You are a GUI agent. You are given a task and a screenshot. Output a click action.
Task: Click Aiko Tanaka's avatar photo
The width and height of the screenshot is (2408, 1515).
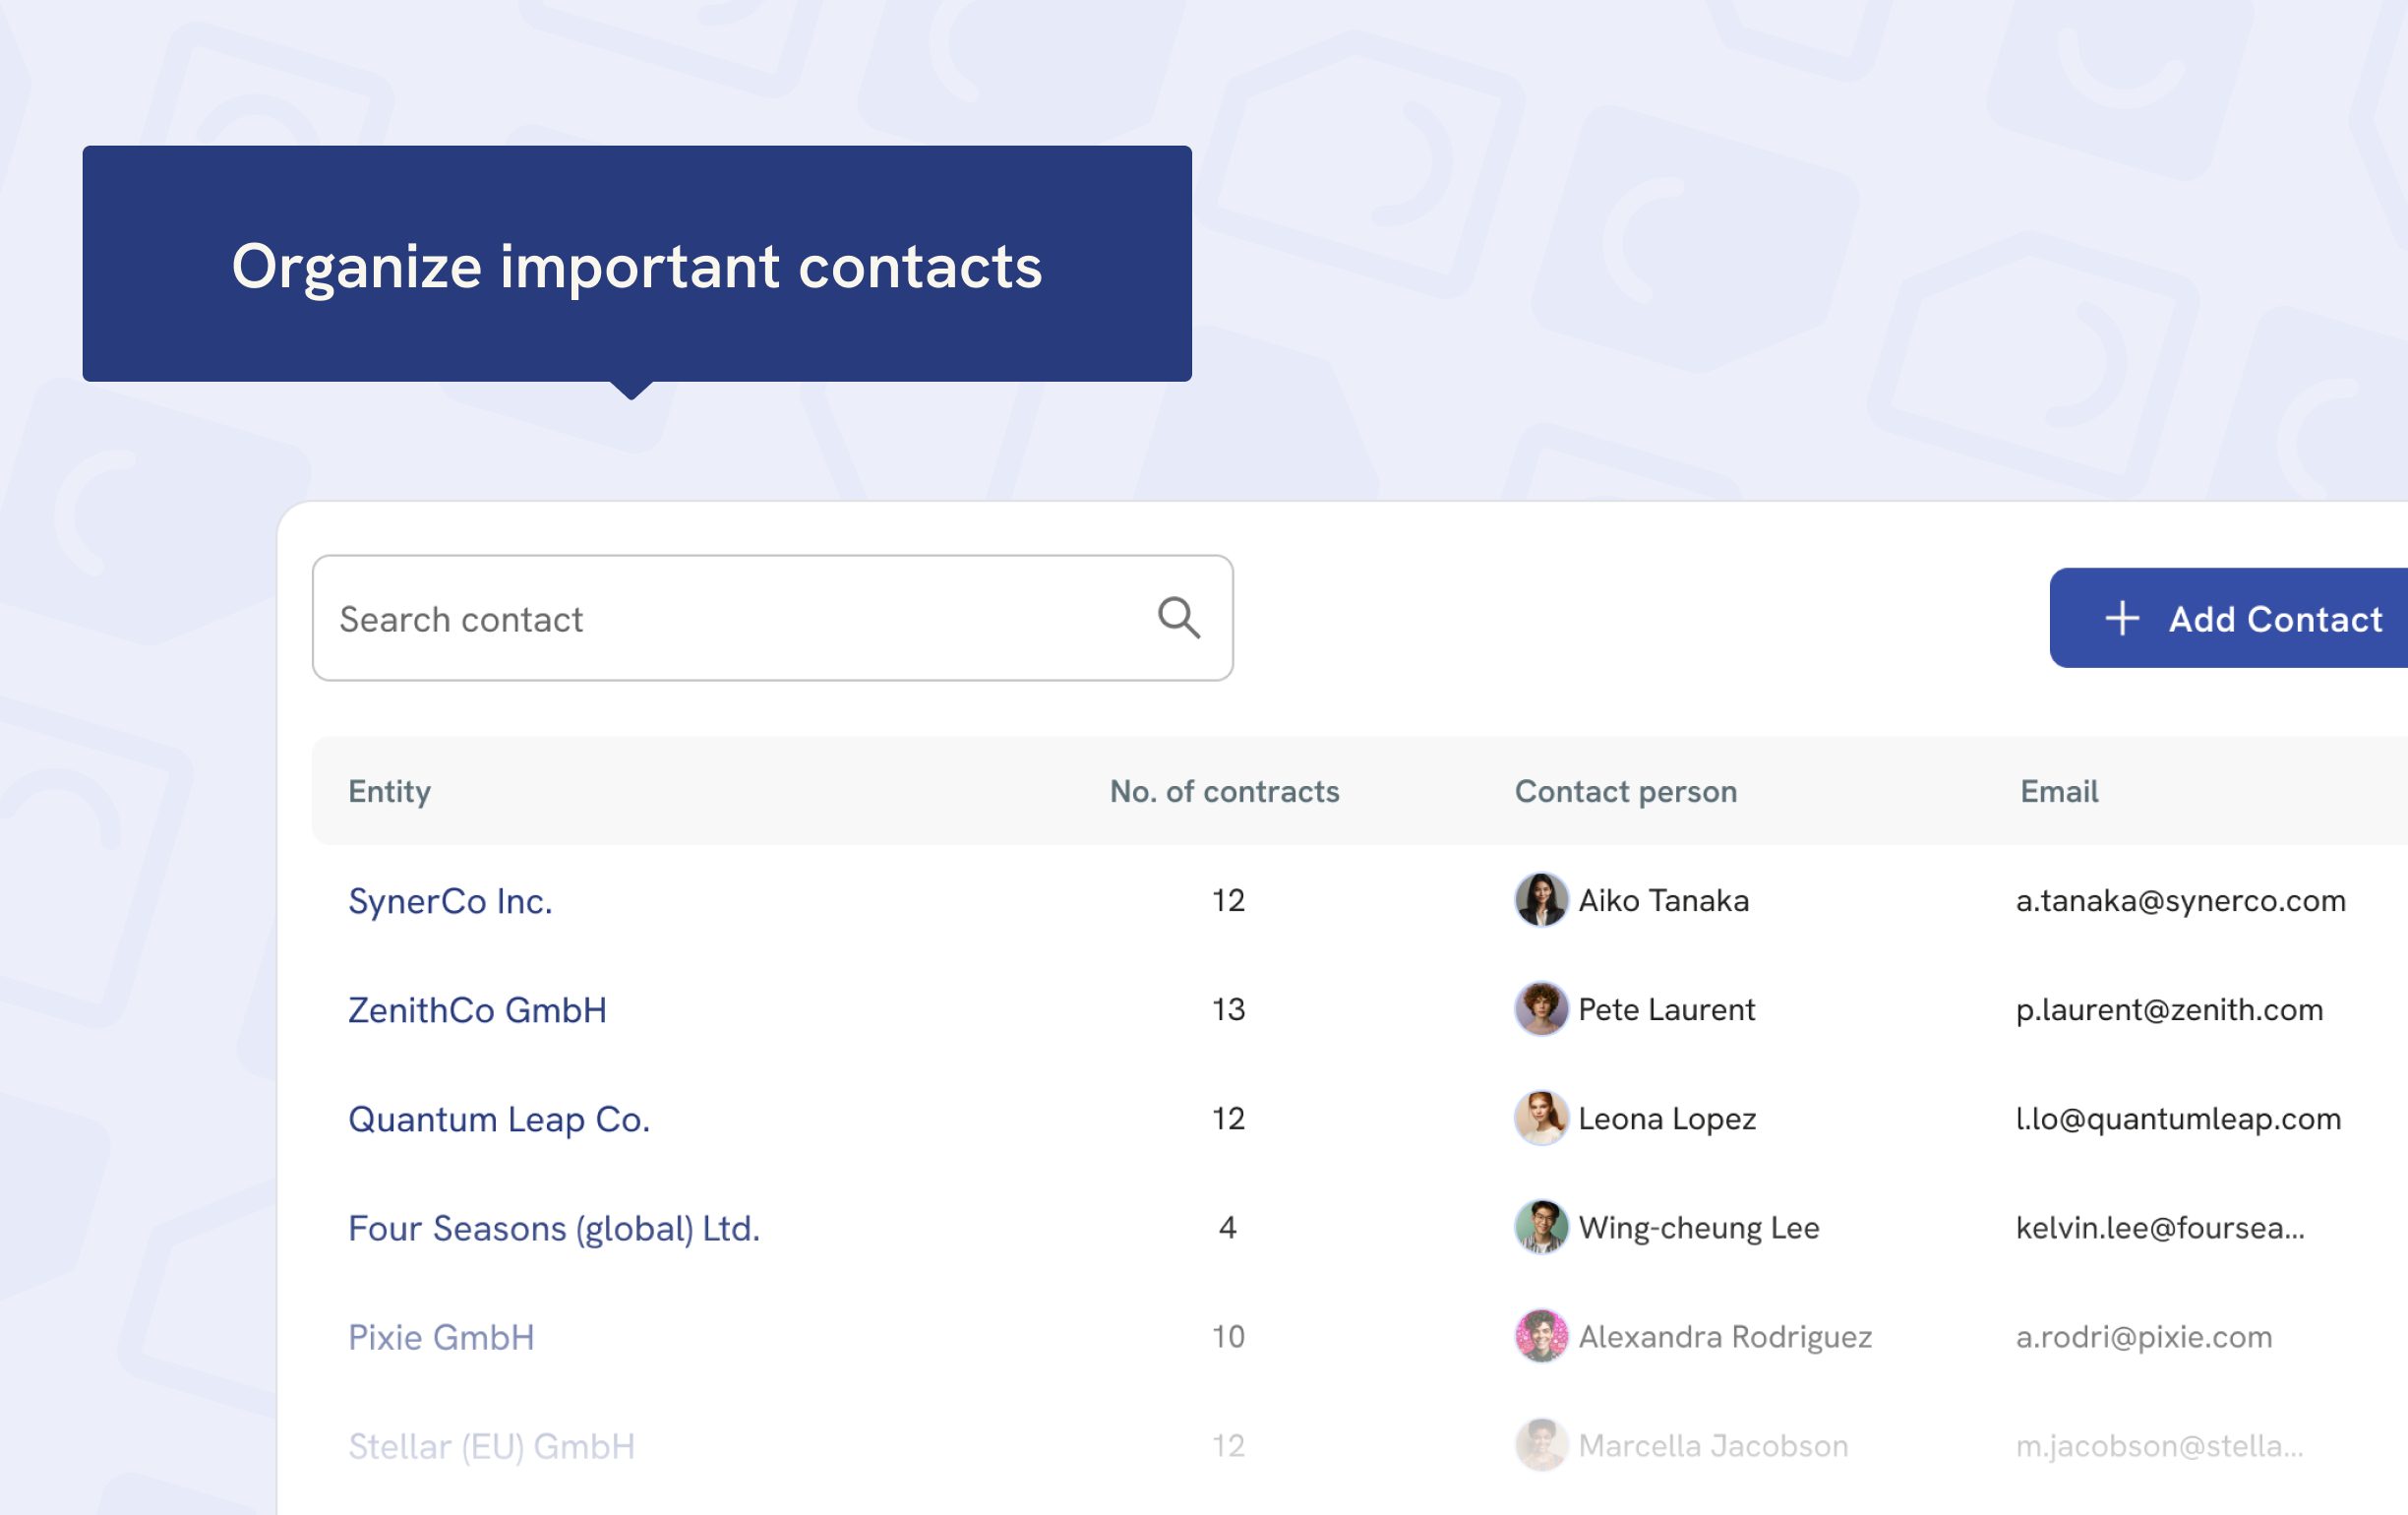[x=1540, y=900]
